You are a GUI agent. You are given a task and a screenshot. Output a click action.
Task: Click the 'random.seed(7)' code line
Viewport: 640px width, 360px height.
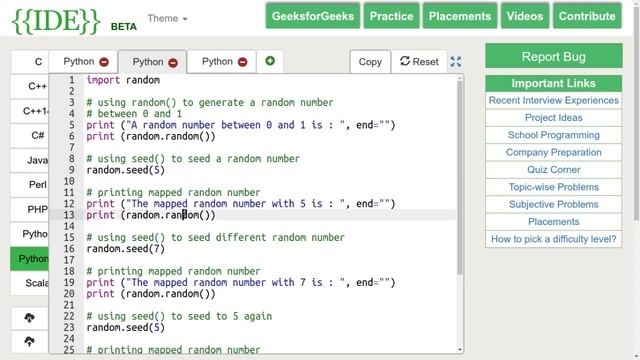[x=125, y=249]
